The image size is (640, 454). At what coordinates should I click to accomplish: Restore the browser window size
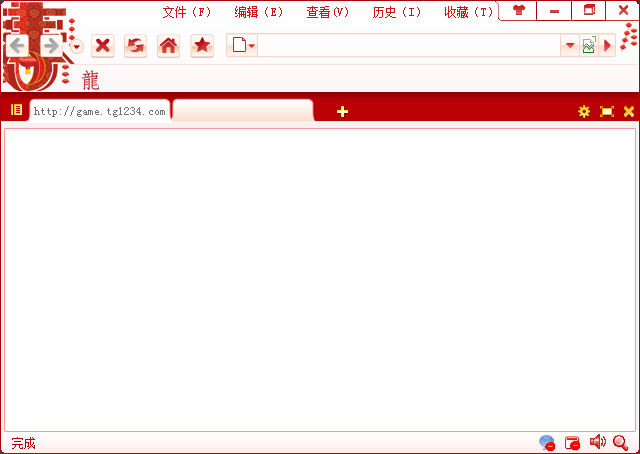click(589, 10)
